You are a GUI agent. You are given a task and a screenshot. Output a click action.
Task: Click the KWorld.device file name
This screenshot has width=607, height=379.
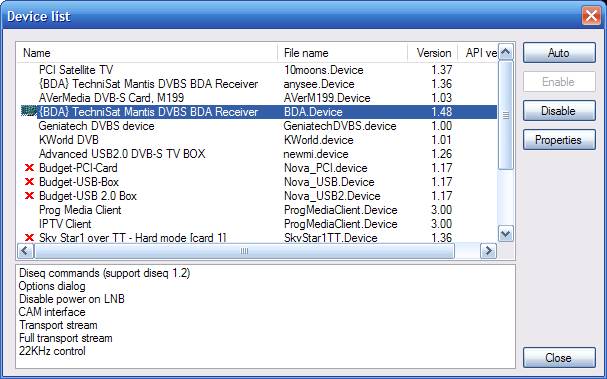[319, 140]
